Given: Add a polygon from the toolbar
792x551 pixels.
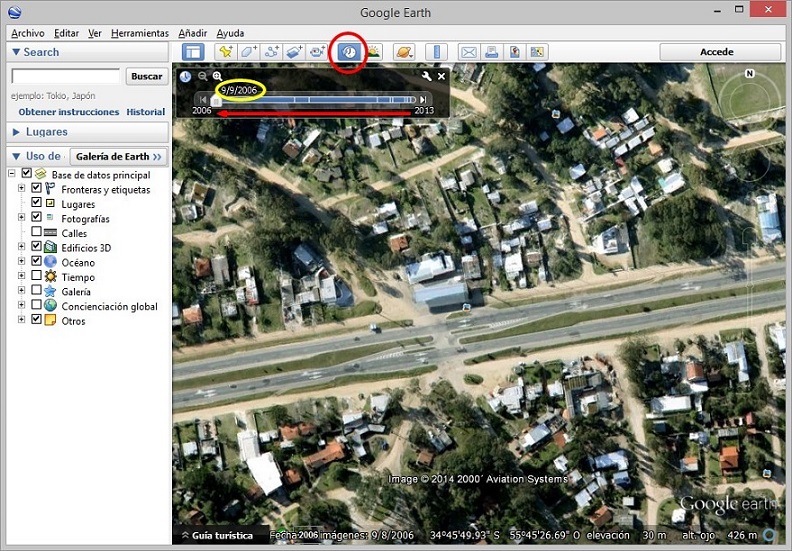Looking at the screenshot, I should tap(249, 52).
